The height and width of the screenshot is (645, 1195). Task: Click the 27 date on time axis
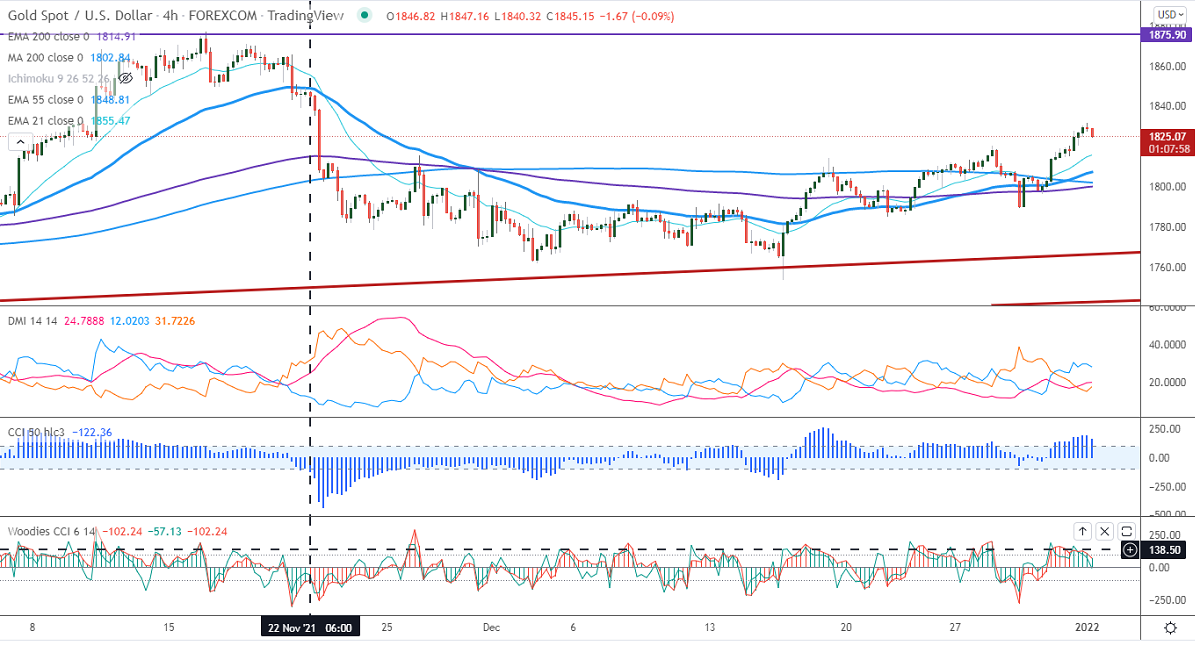tap(955, 627)
